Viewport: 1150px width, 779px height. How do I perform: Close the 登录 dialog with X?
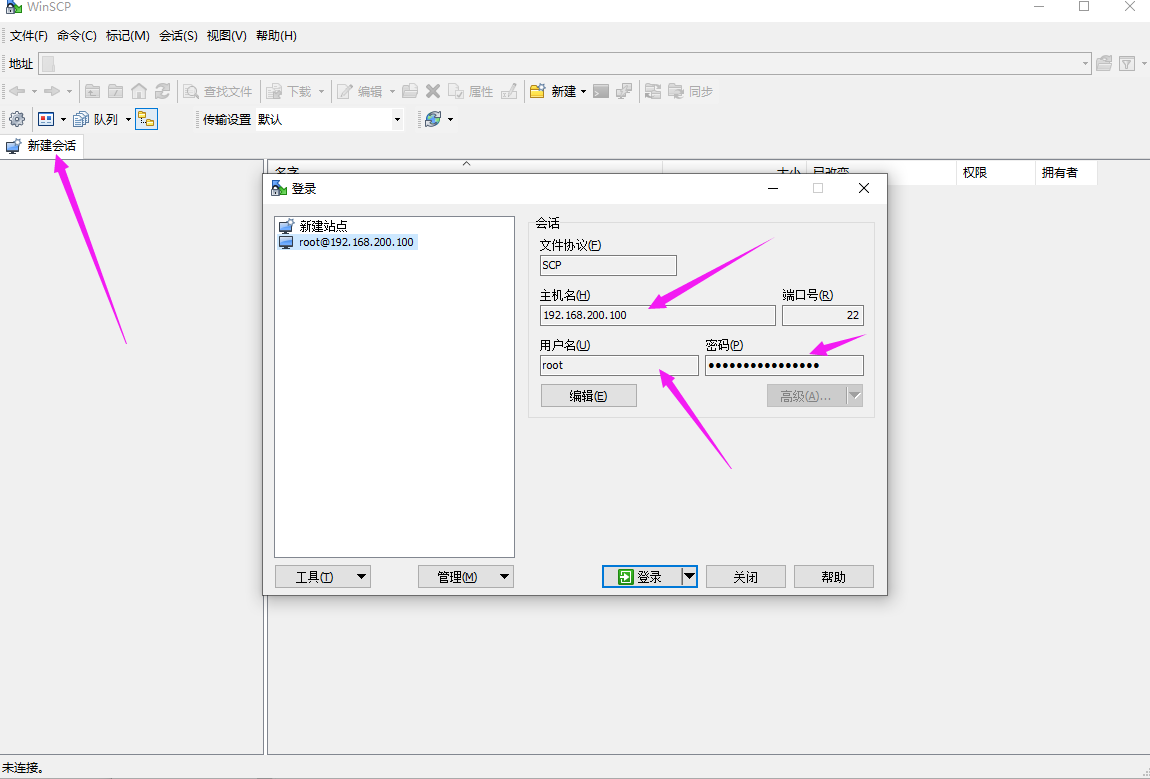tap(864, 189)
